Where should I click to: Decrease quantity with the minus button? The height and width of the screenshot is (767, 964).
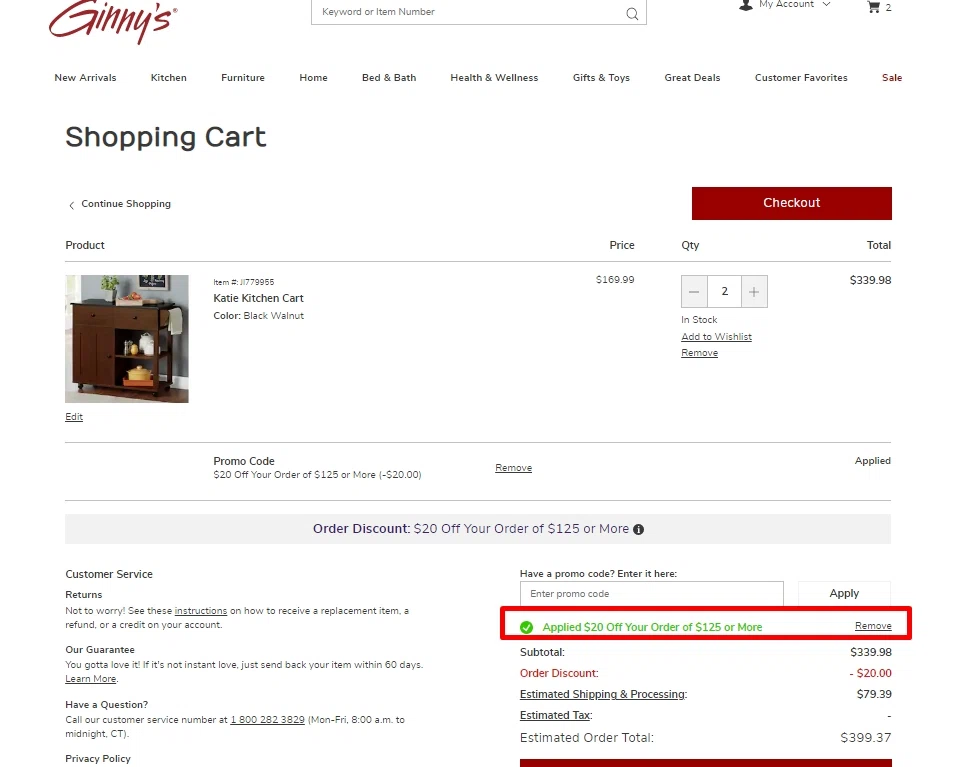pos(694,292)
